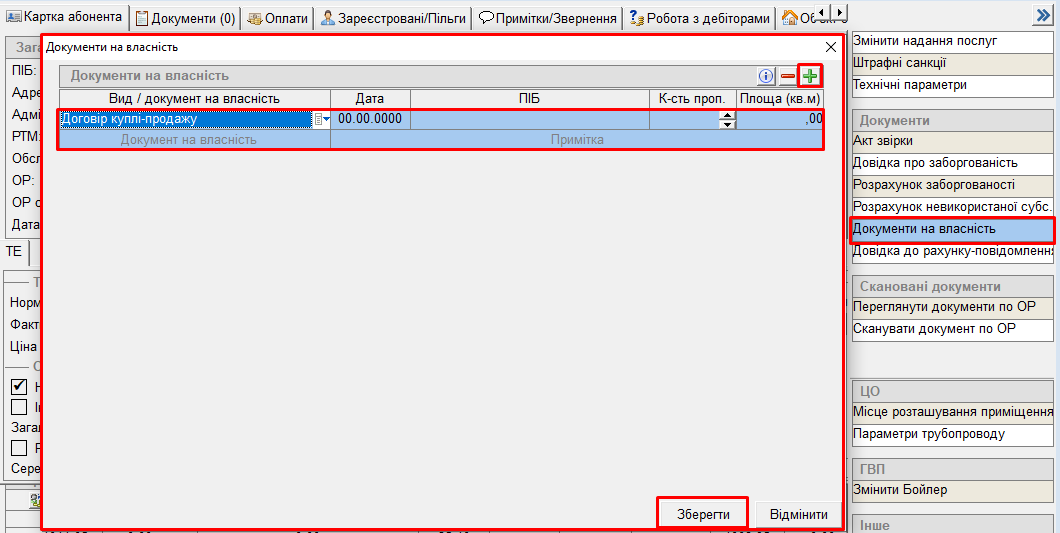This screenshot has height=533, width=1060.
Task: Remove the row with red minus icon
Action: click(x=788, y=76)
